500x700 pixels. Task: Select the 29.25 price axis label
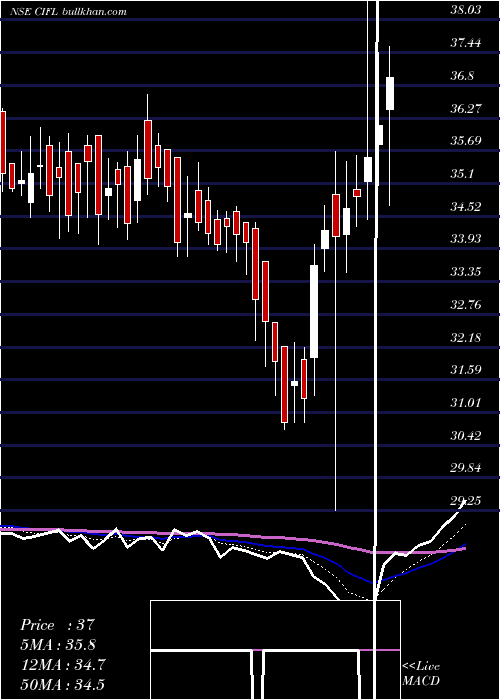coord(466,501)
